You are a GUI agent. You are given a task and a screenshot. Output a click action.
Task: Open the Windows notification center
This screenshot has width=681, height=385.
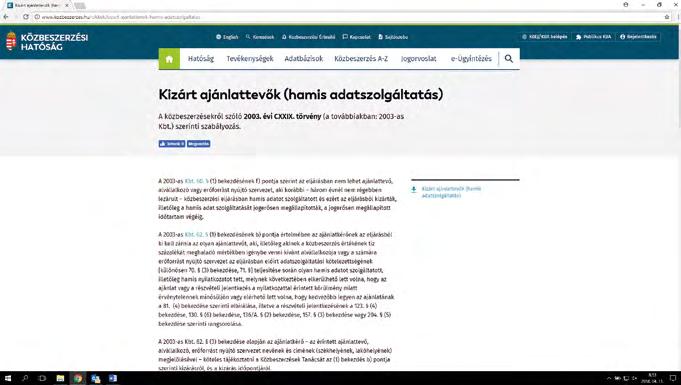pos(673,378)
